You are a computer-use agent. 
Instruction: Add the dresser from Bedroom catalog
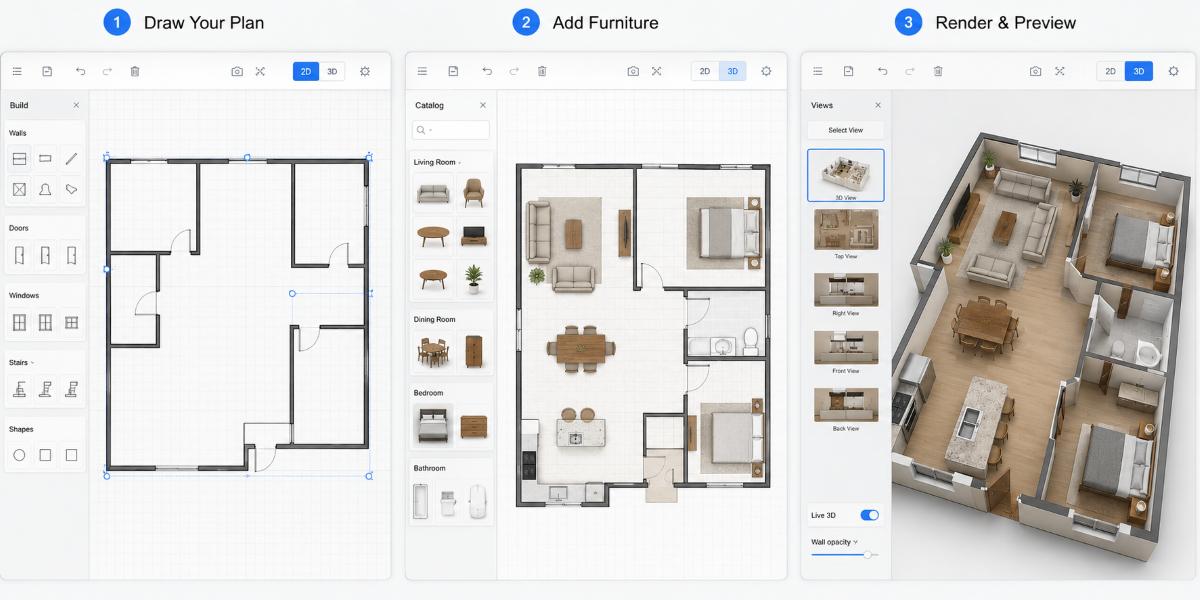click(x=474, y=425)
